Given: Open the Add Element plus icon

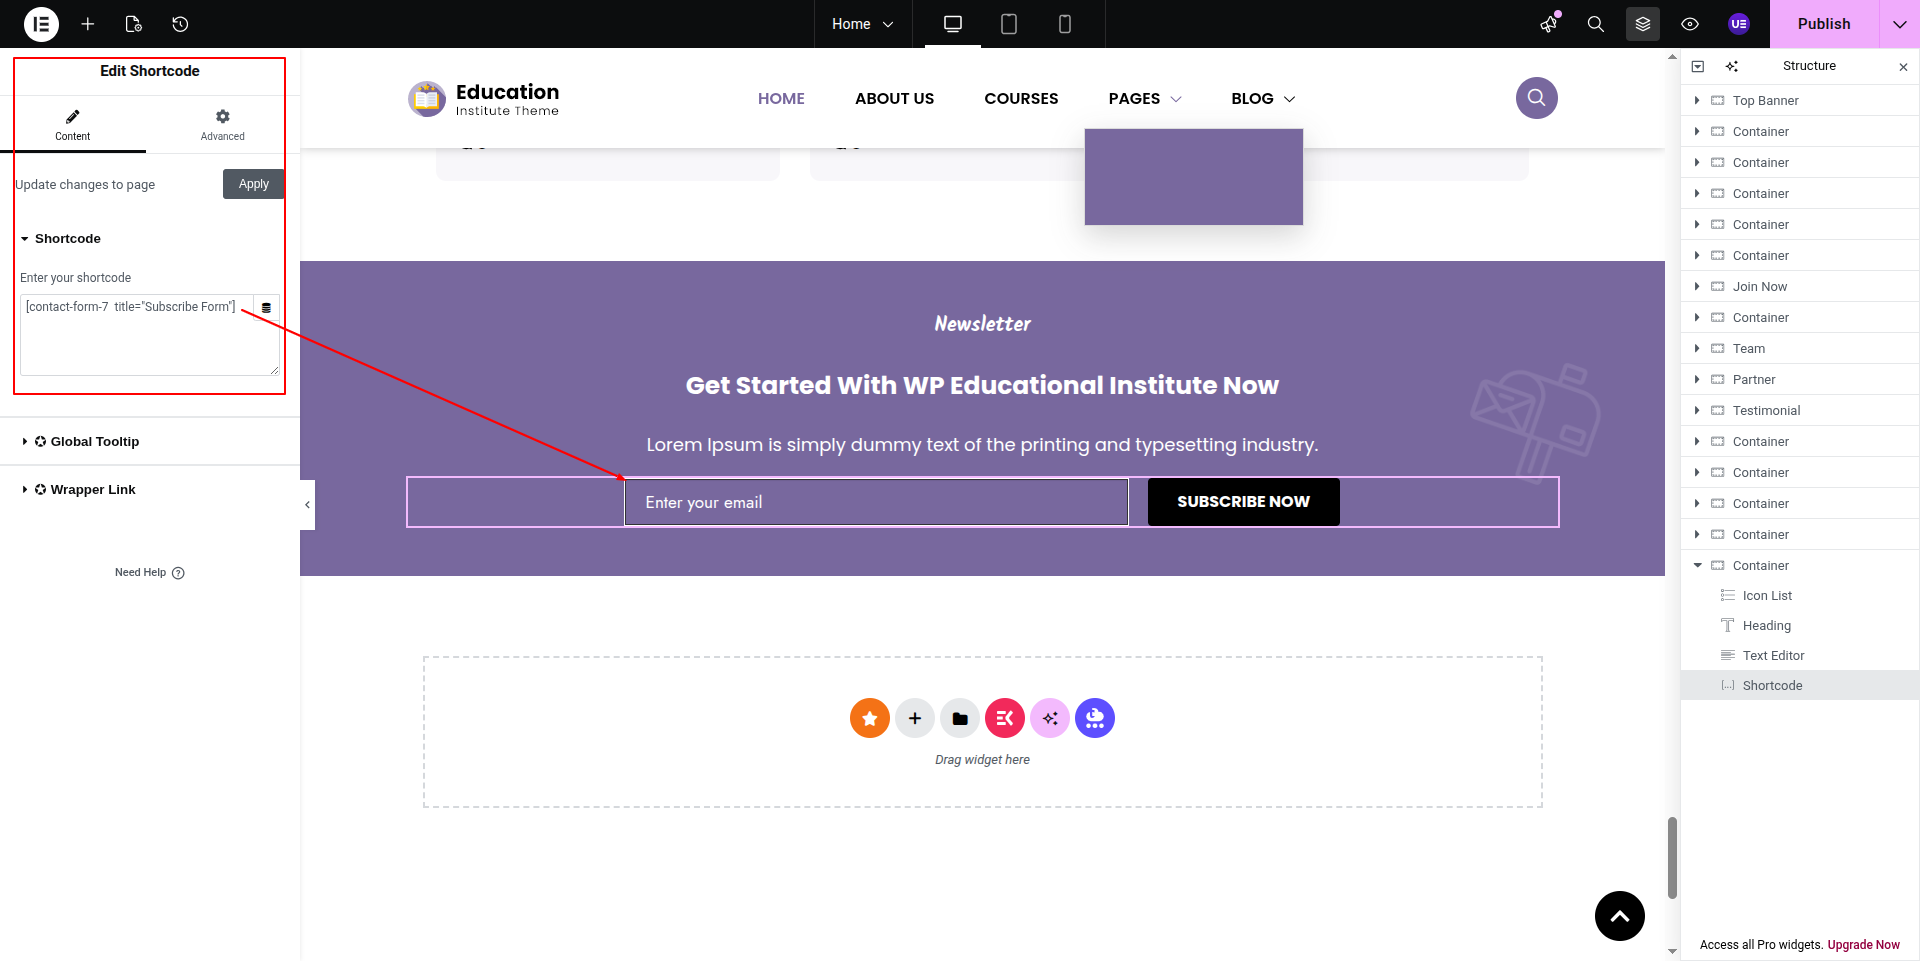Looking at the screenshot, I should pos(88,24).
